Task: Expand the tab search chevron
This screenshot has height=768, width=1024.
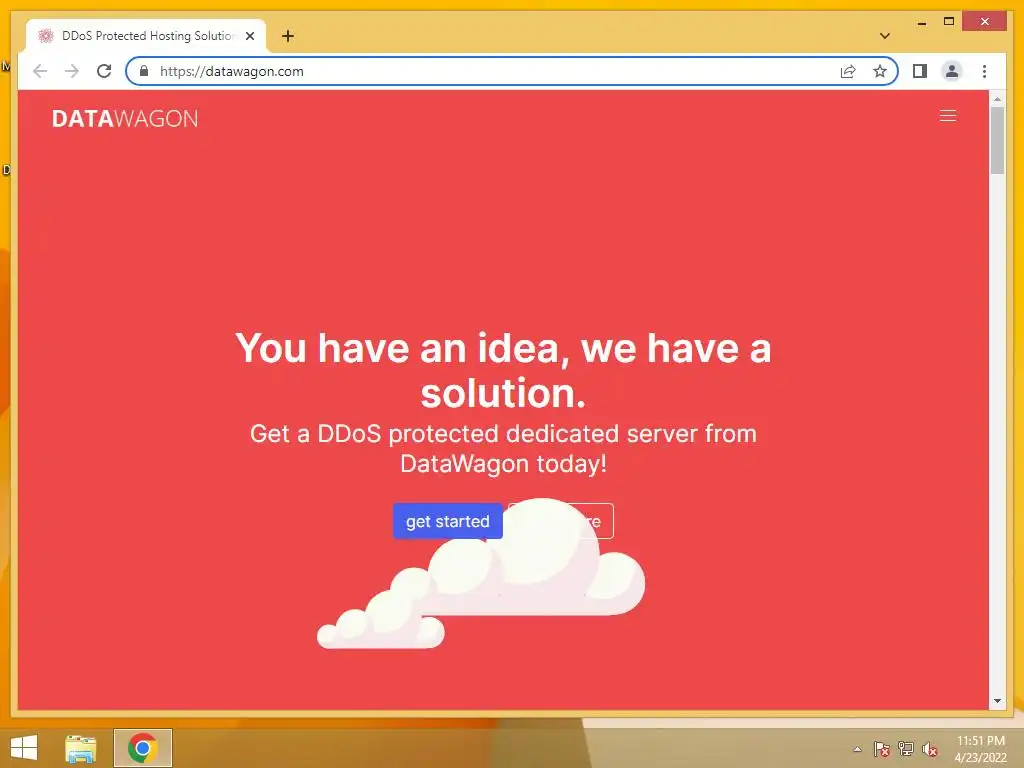Action: coord(885,36)
